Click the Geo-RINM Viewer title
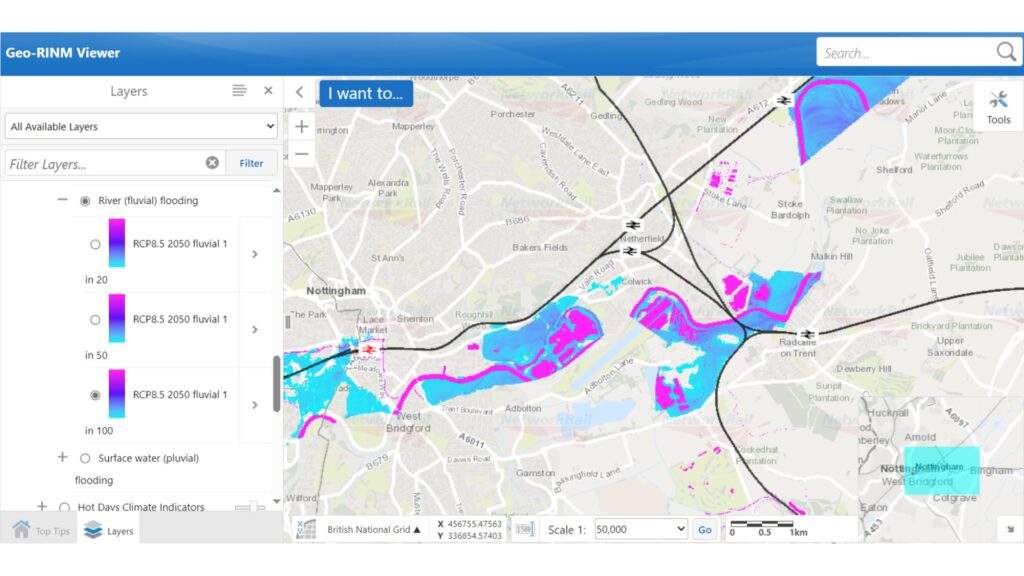 pyautogui.click(x=63, y=53)
